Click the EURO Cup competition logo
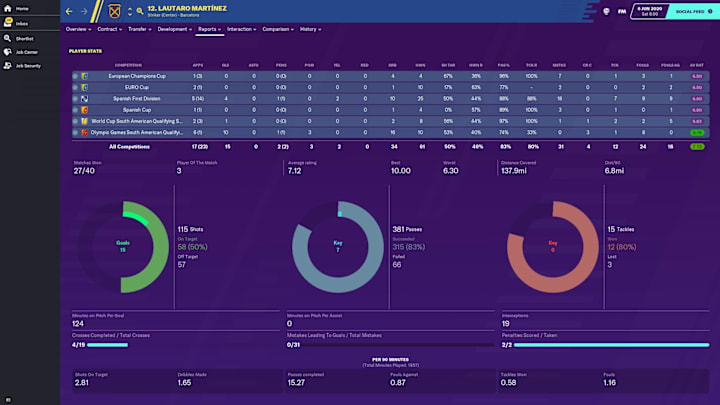Screen dimensions: 720x405 click(x=84, y=87)
